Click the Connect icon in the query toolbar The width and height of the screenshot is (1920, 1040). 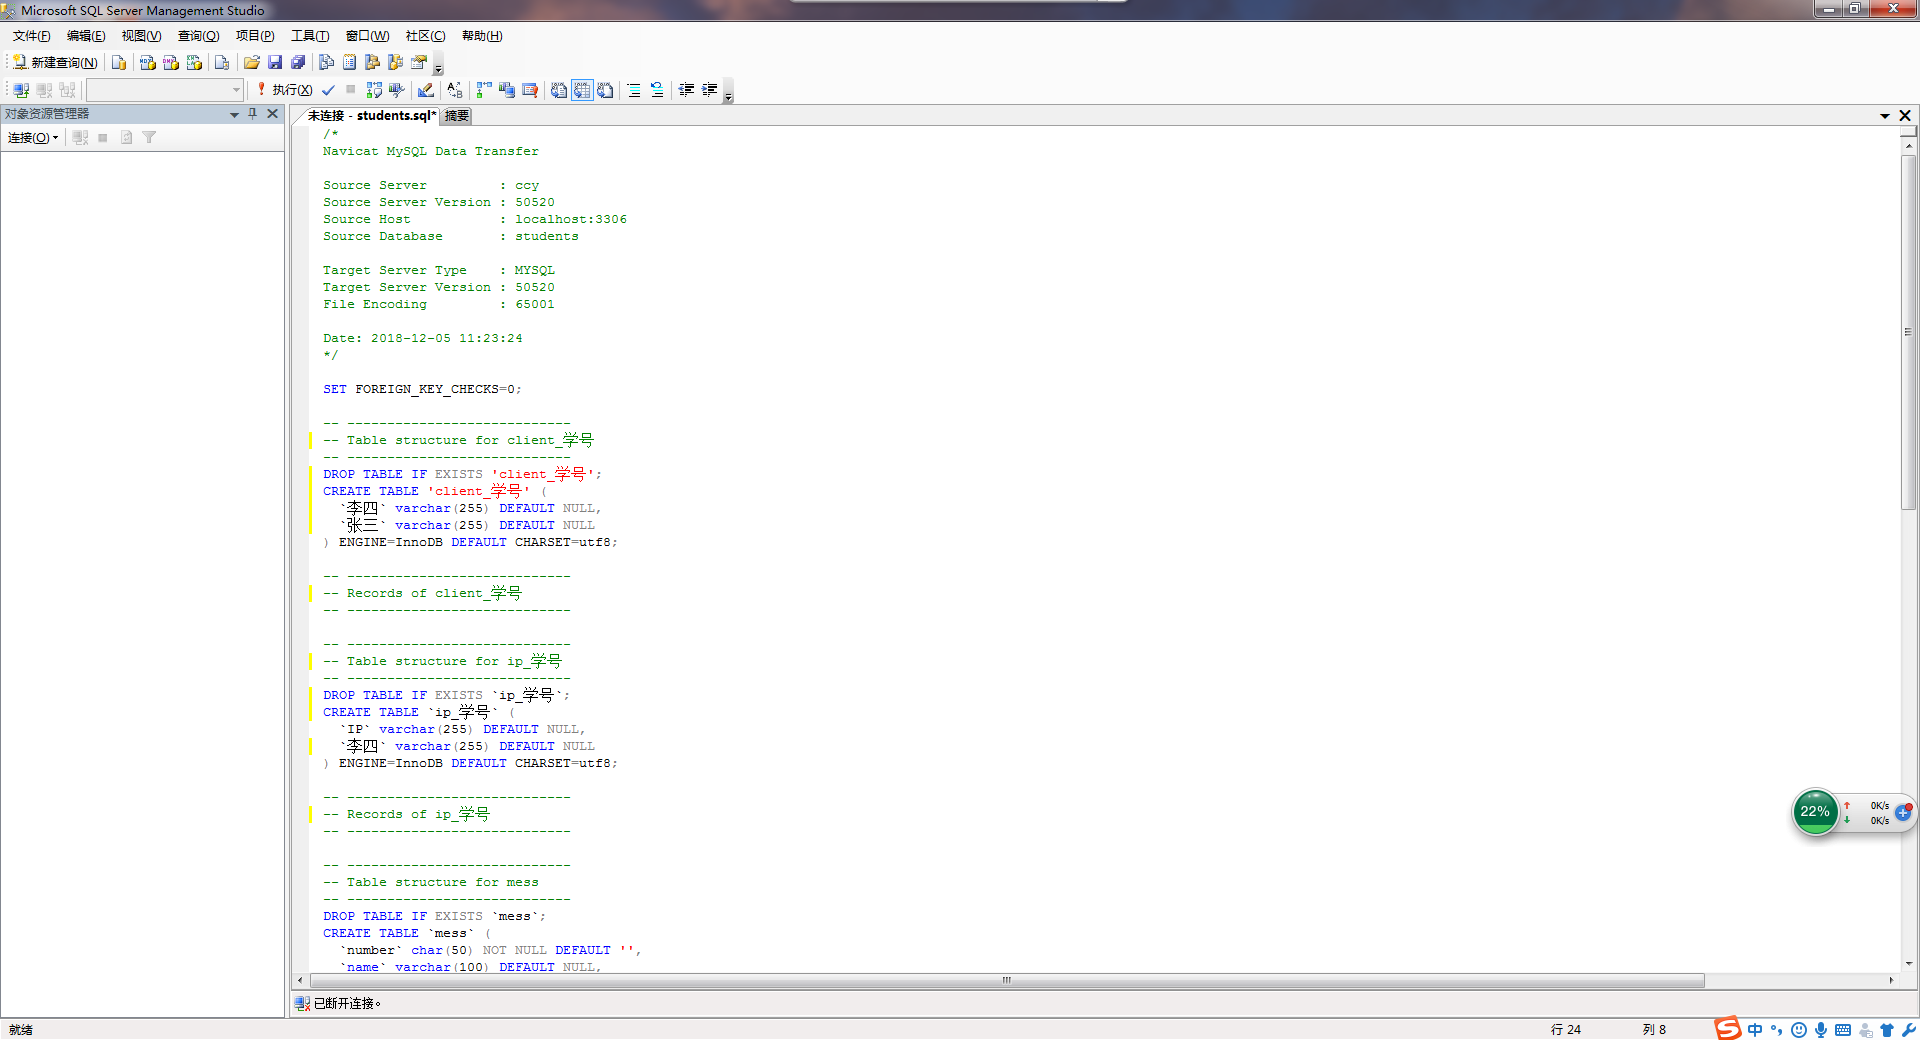[21, 90]
